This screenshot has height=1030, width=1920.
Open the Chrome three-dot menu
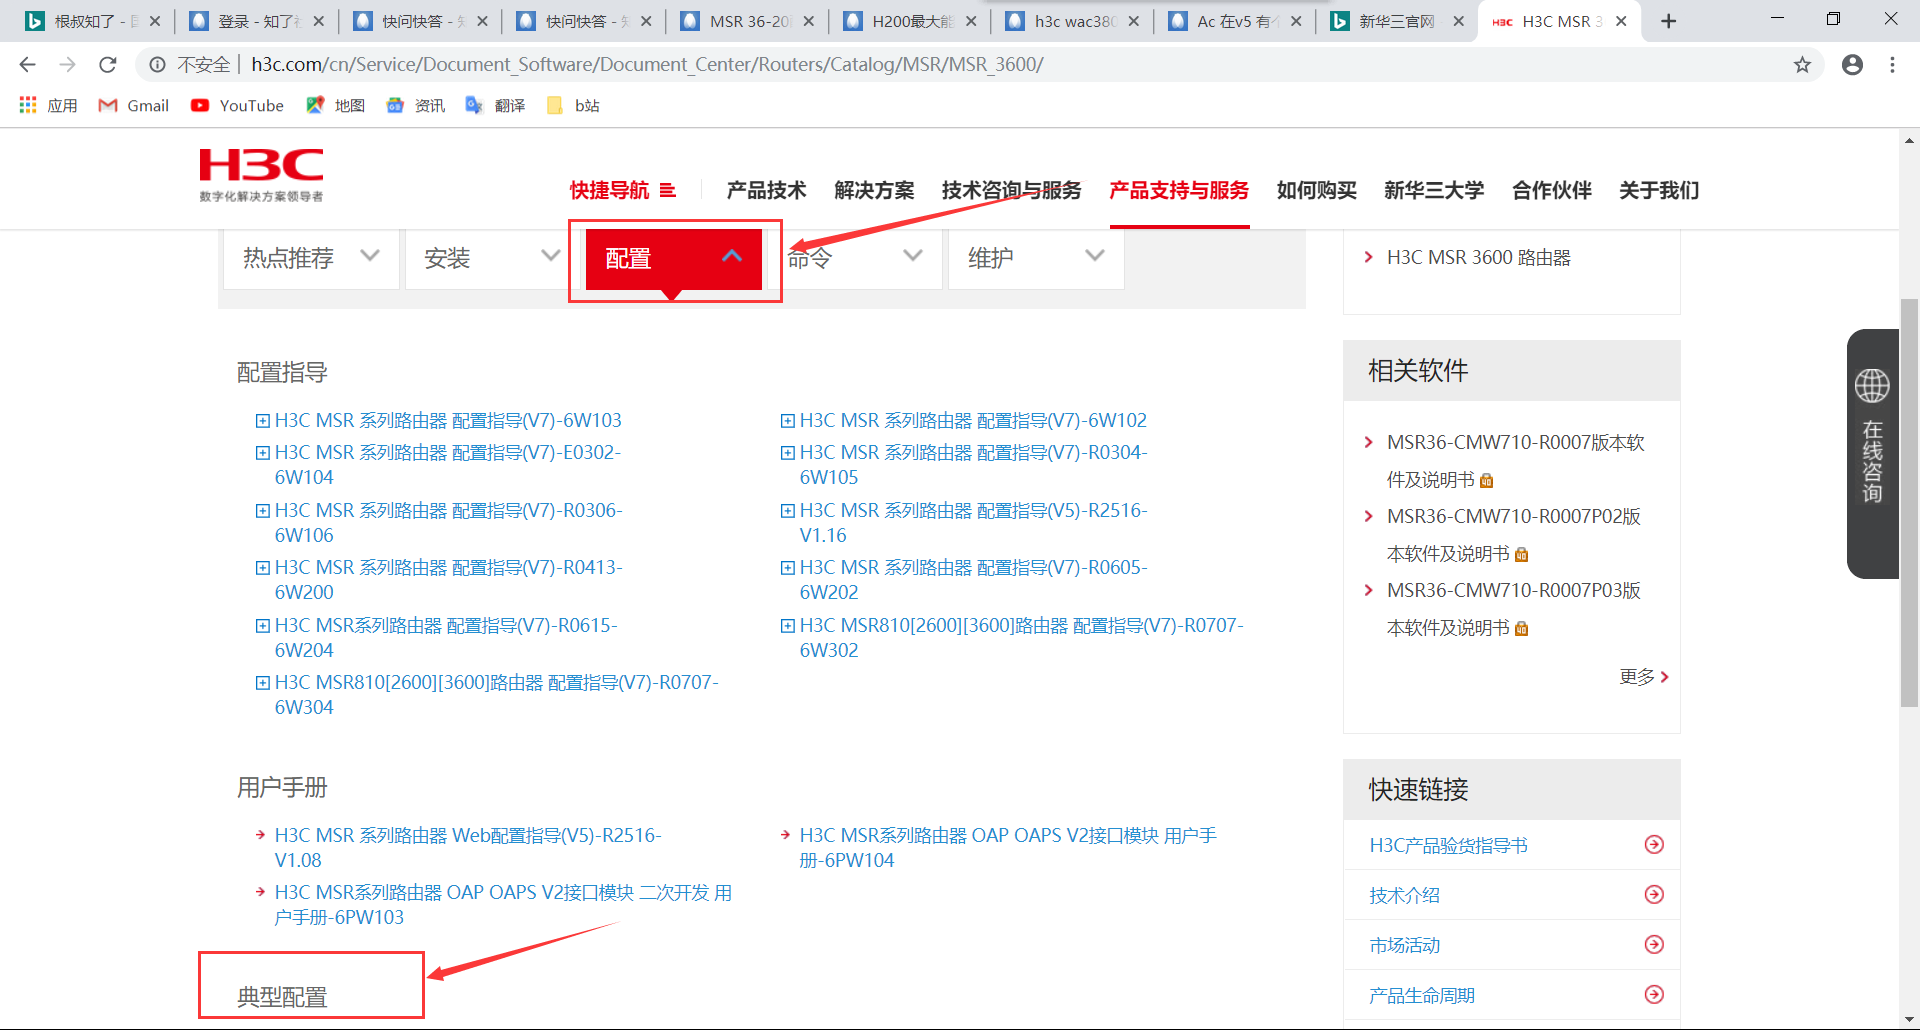click(x=1892, y=65)
